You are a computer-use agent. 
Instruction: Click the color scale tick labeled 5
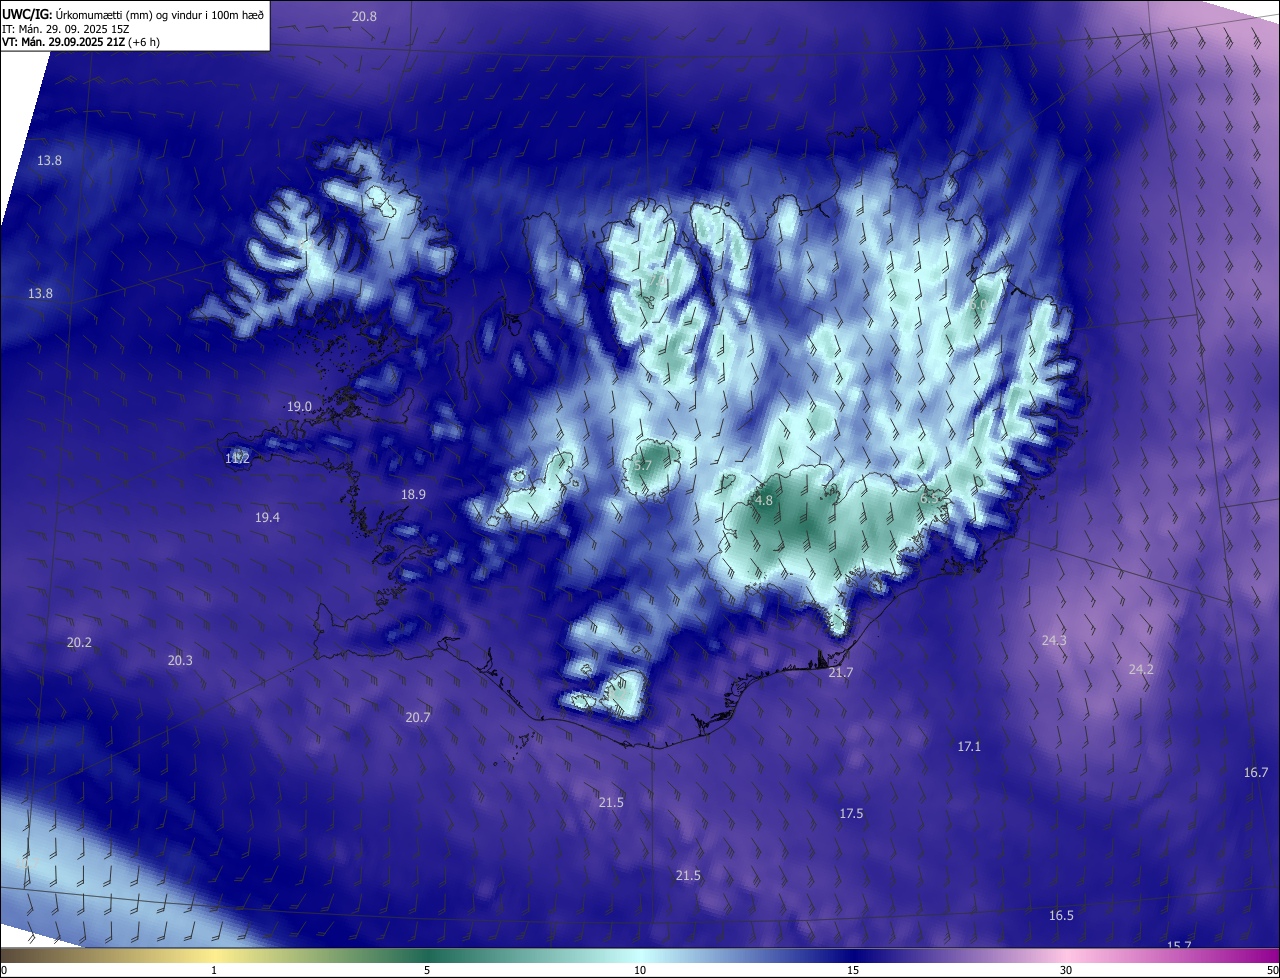coord(427,970)
